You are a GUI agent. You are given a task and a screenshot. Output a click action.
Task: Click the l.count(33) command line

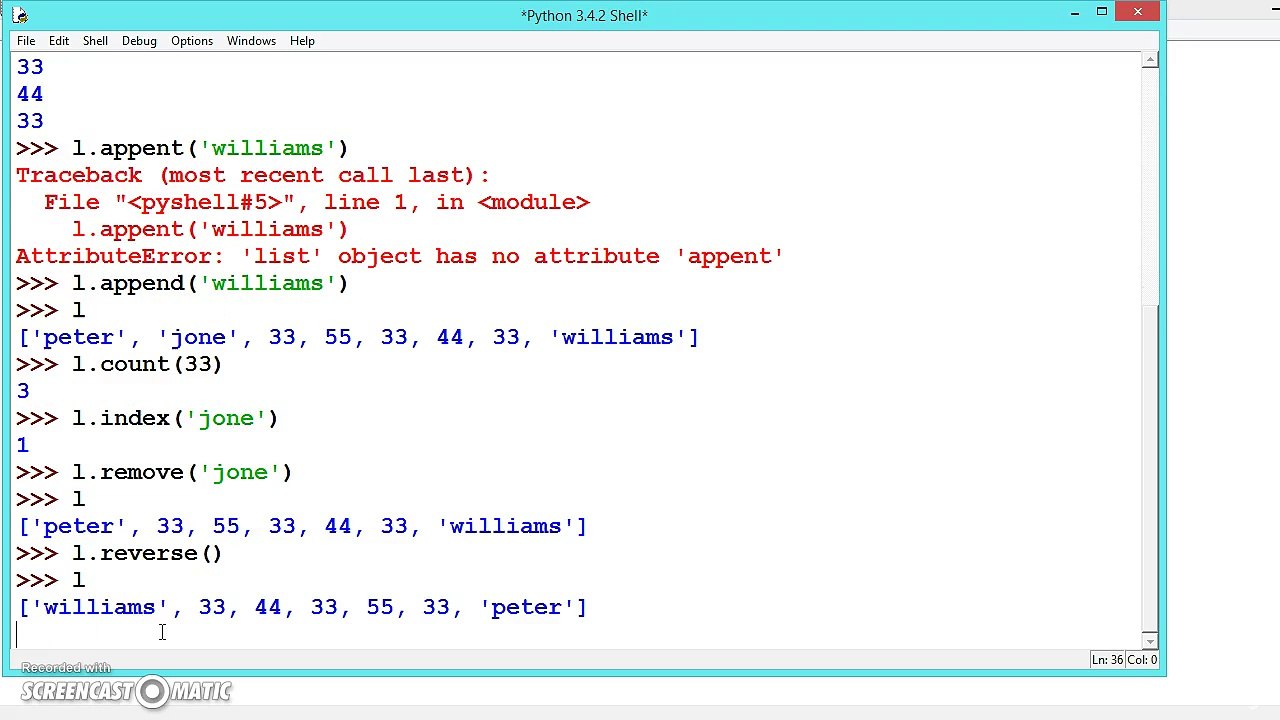(x=118, y=364)
